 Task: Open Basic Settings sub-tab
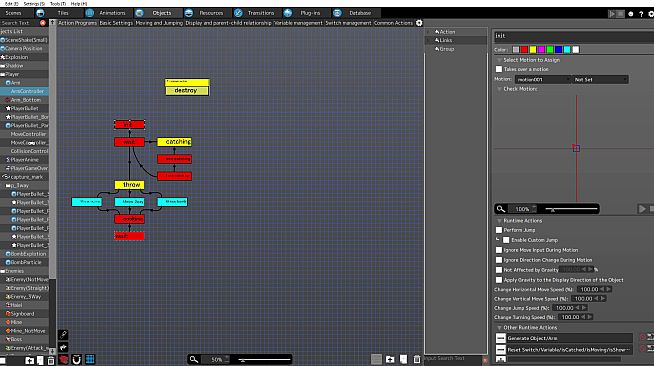pyautogui.click(x=116, y=23)
